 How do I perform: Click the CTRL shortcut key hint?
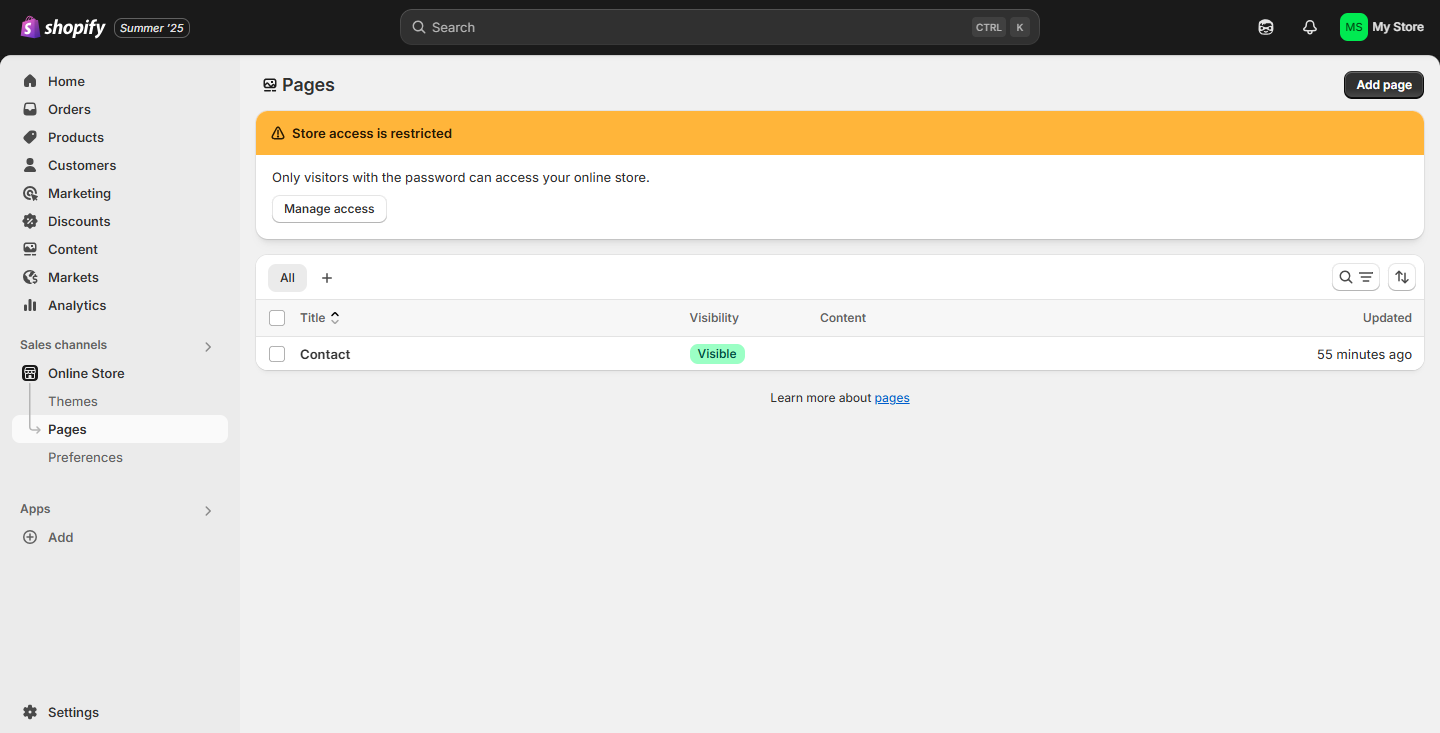989,27
